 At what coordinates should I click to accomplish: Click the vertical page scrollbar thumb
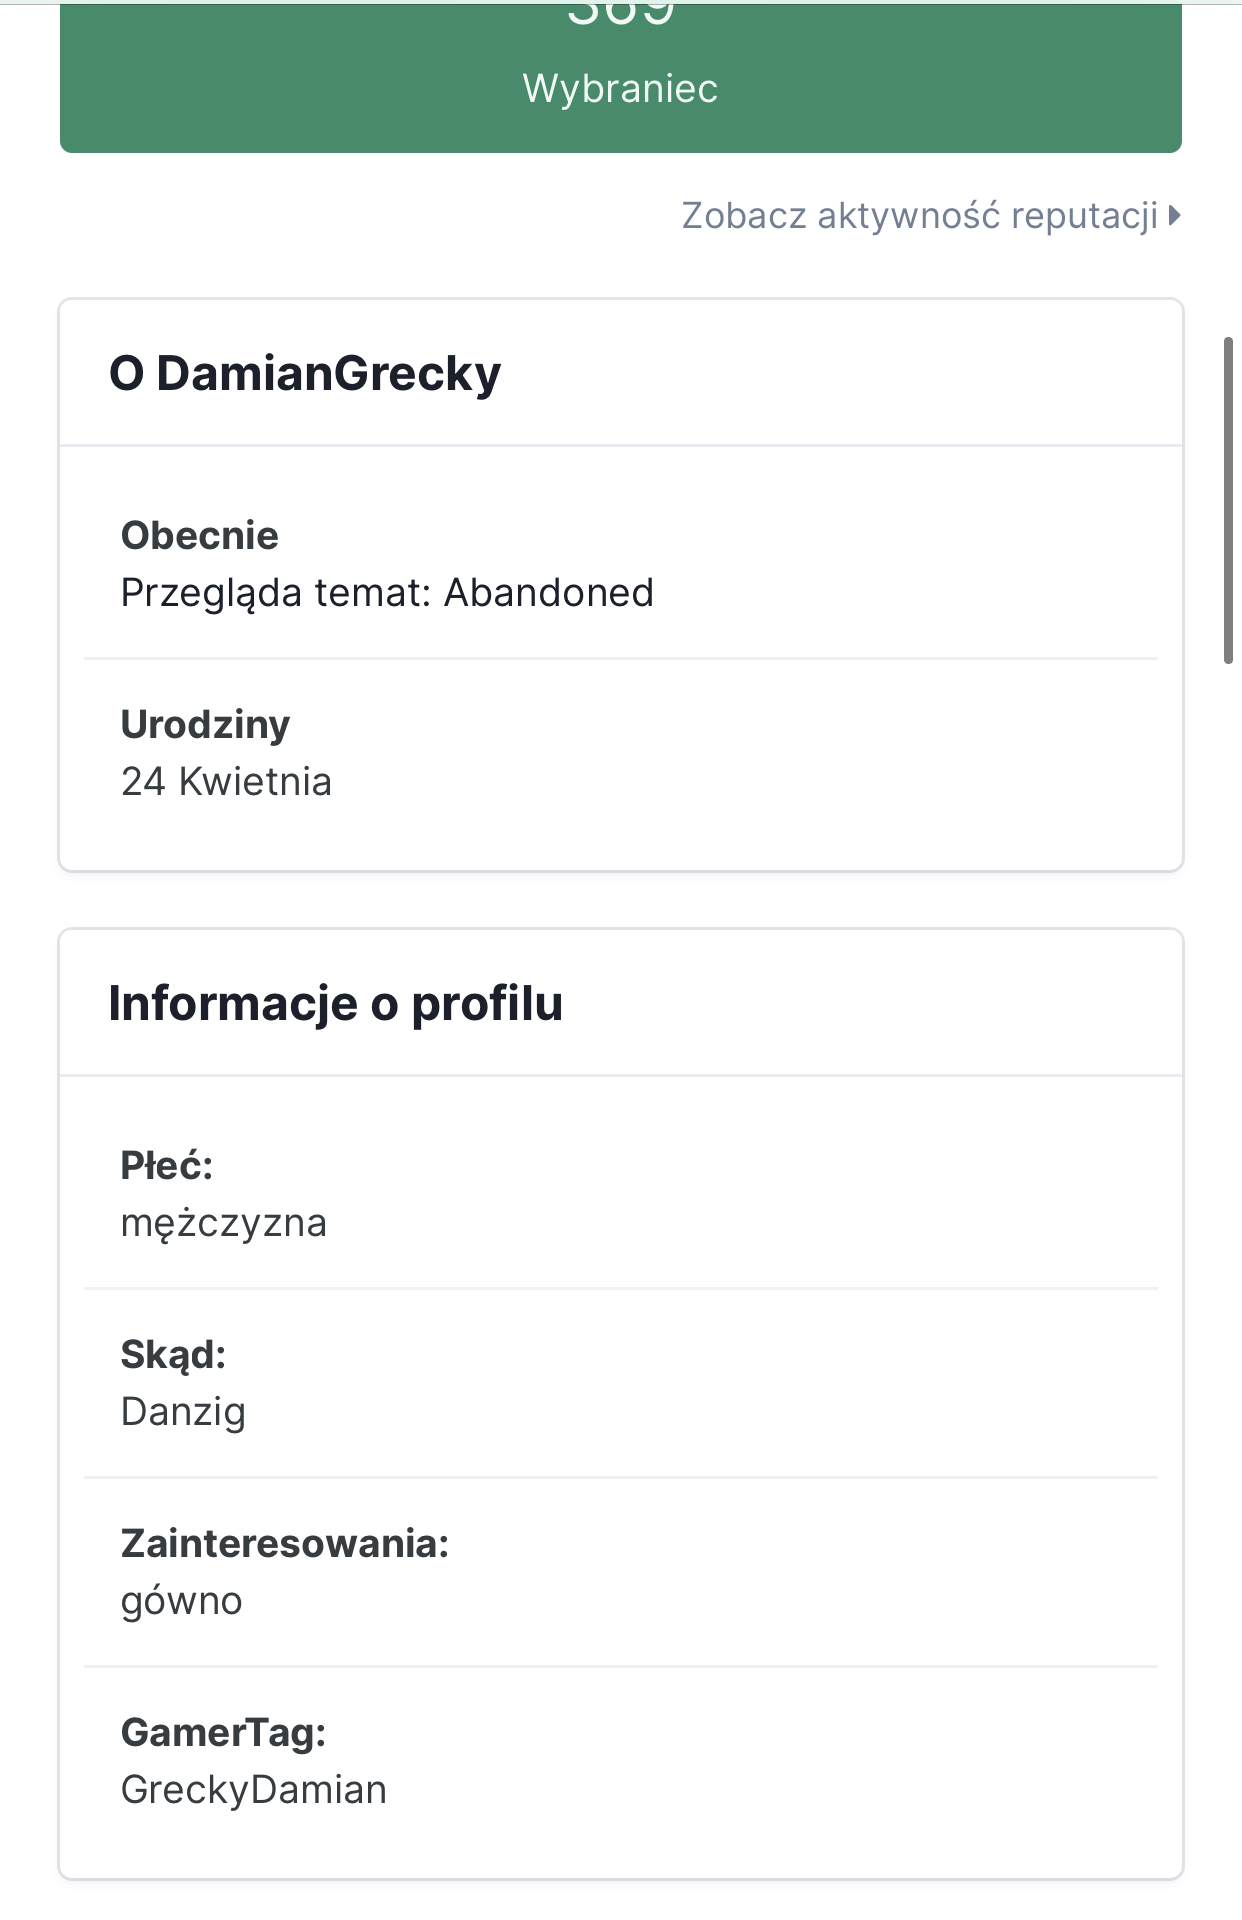1229,500
